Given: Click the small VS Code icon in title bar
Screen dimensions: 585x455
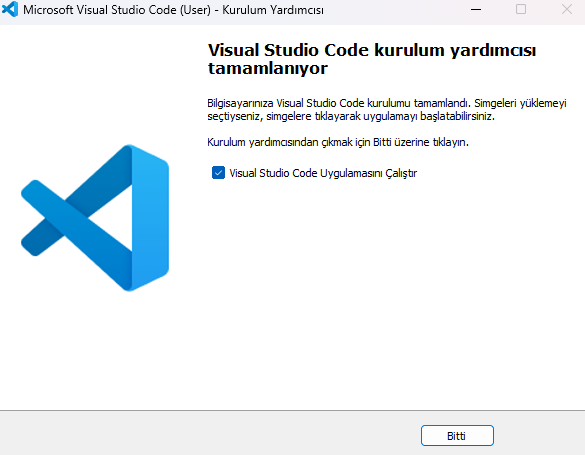Looking at the screenshot, I should [x=10, y=9].
